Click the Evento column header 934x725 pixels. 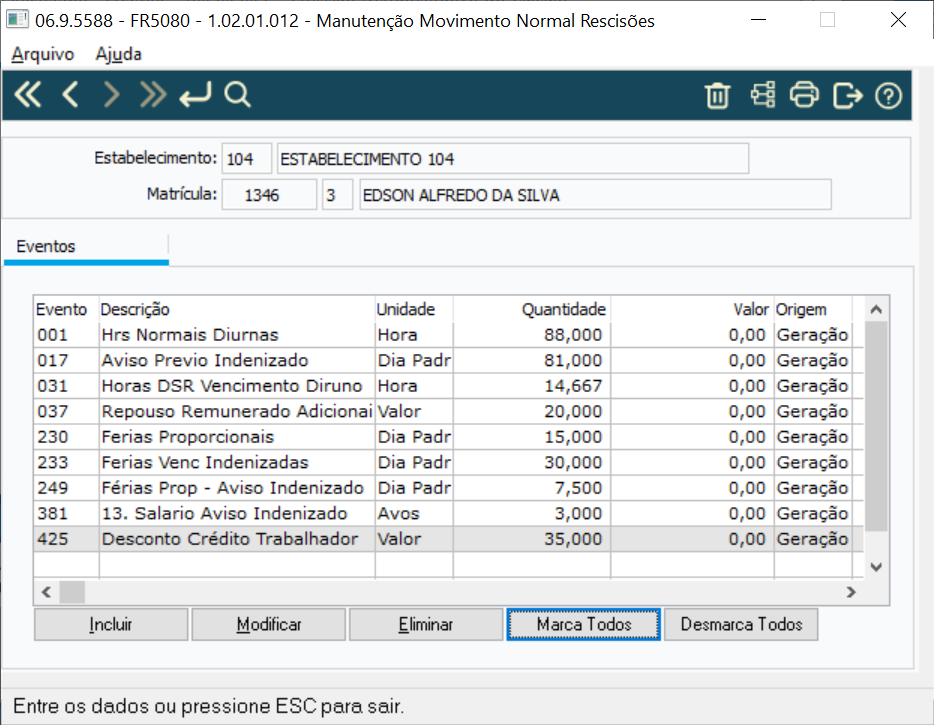(x=66, y=309)
